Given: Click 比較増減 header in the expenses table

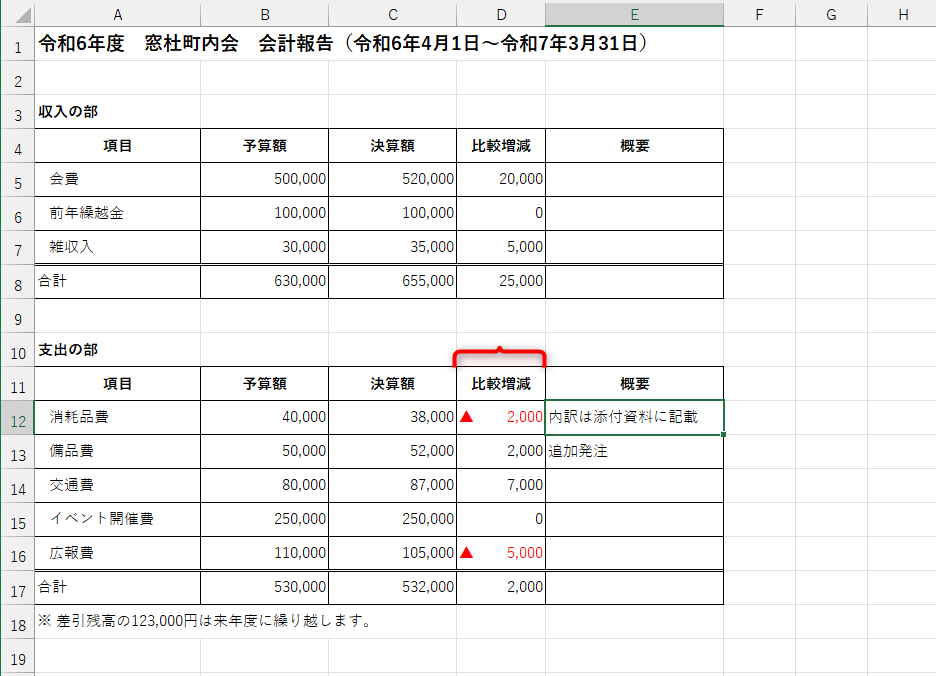Looking at the screenshot, I should point(501,384).
